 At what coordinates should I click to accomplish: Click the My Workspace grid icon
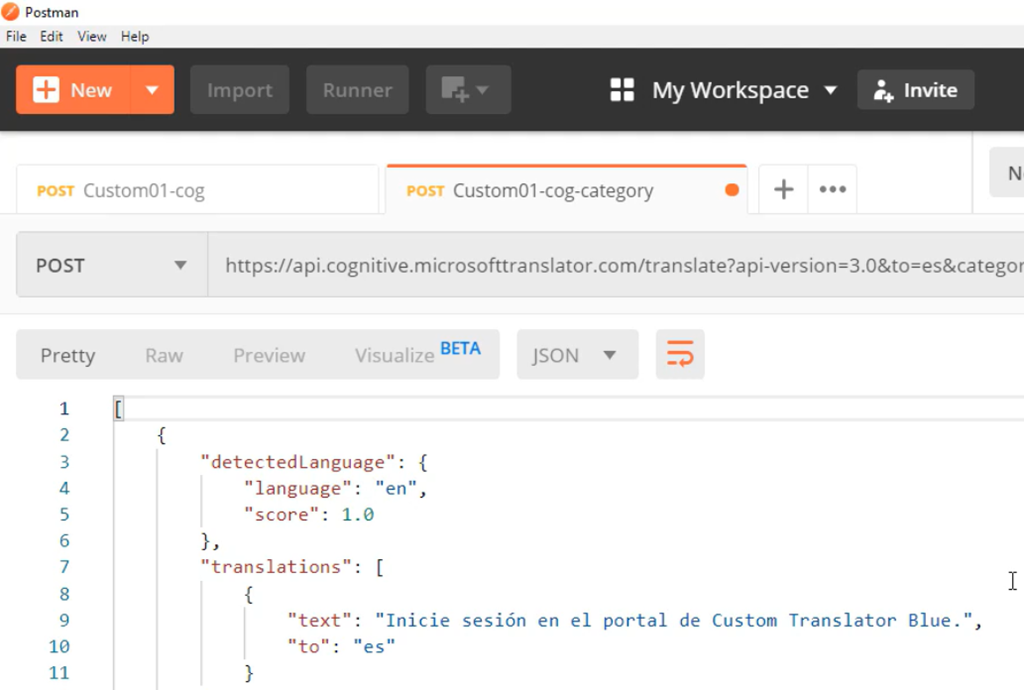coord(622,90)
